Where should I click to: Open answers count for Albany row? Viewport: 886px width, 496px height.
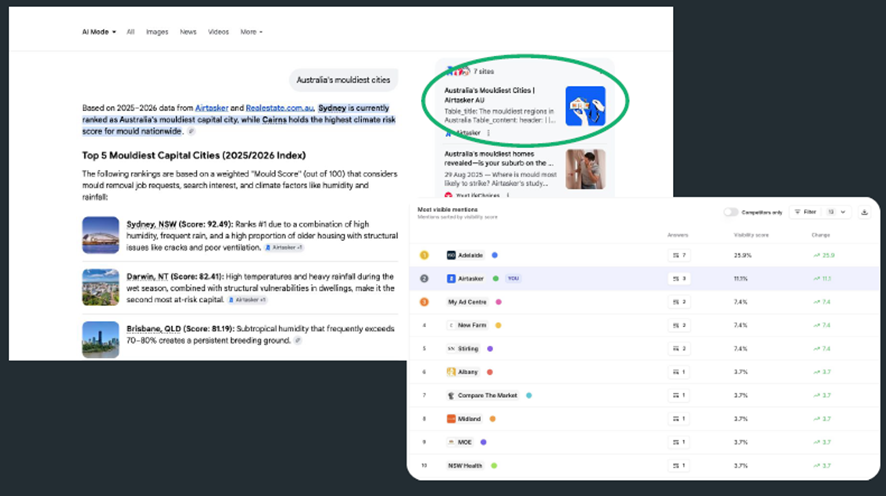click(x=679, y=372)
